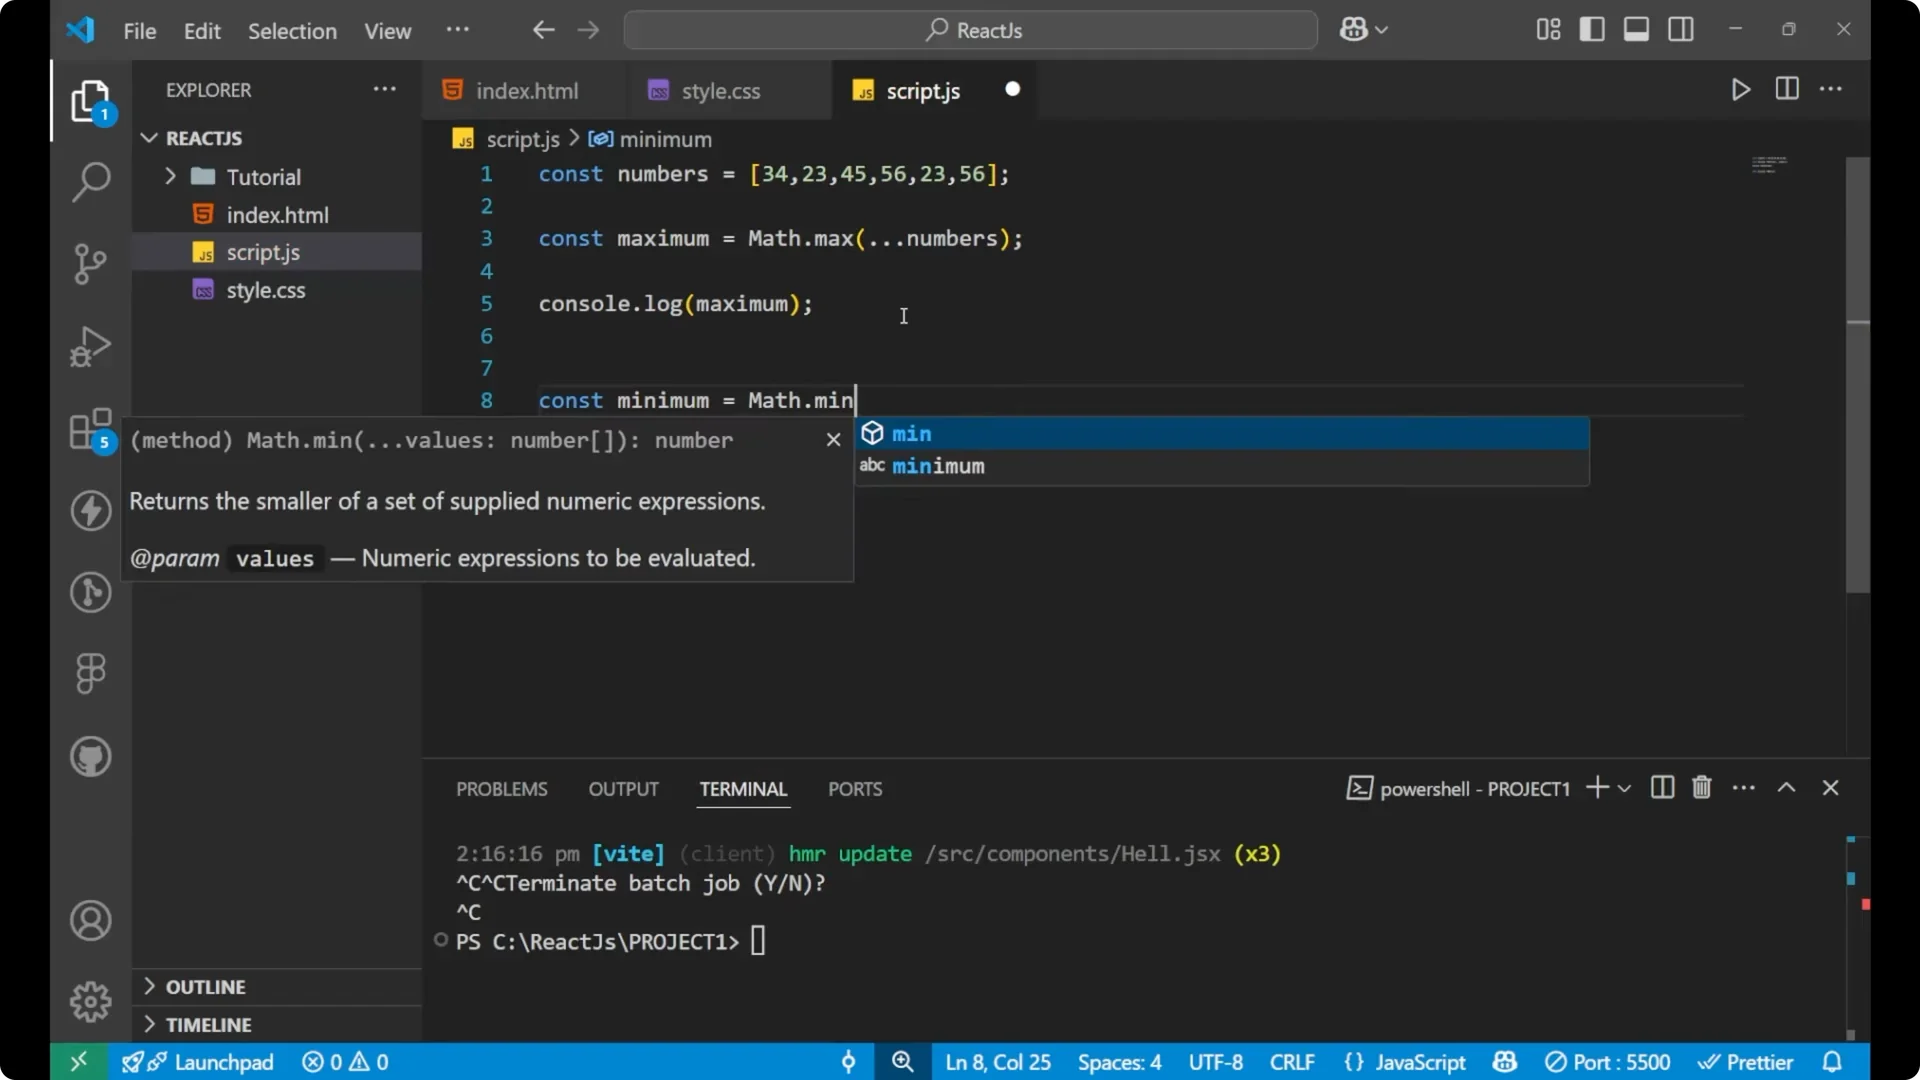Select the min suggestion from IntelliSense
Viewport: 1920px width, 1080px height.
(911, 434)
